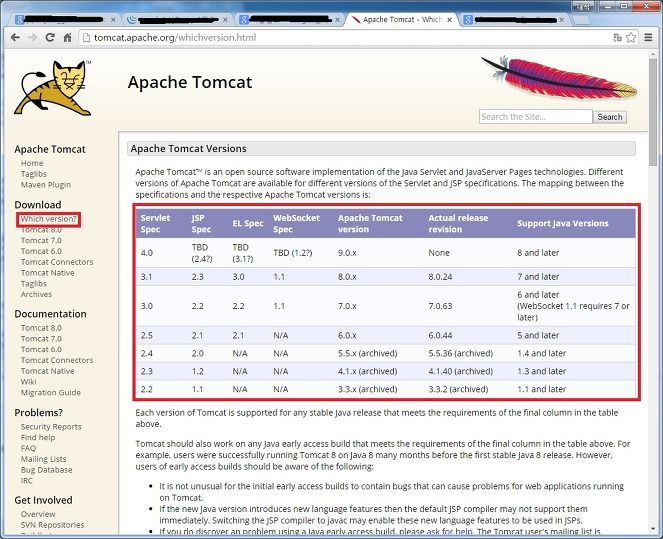Open Tomcat Connectors under Documentation
The height and width of the screenshot is (539, 663).
tap(57, 360)
